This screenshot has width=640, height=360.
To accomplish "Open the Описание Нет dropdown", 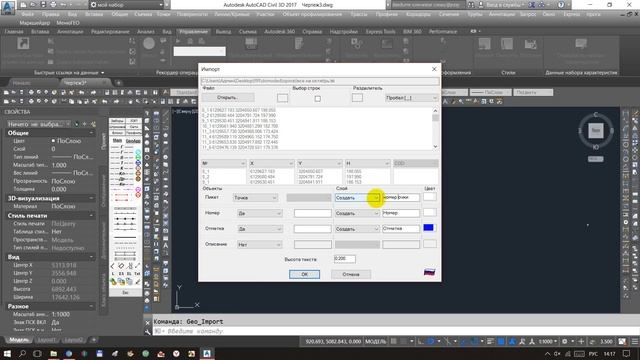I will tap(260, 244).
